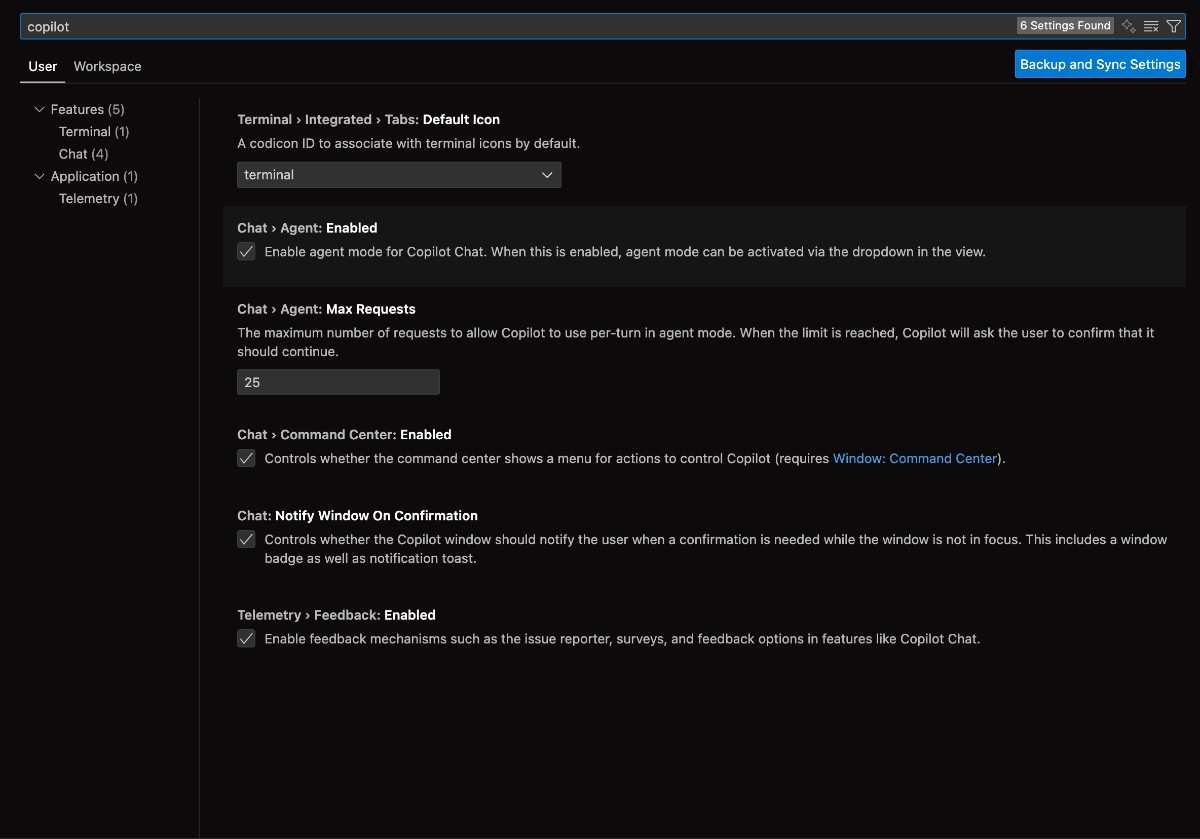This screenshot has width=1200, height=839.
Task: Click inside the copilot search box
Action: pos(400,26)
